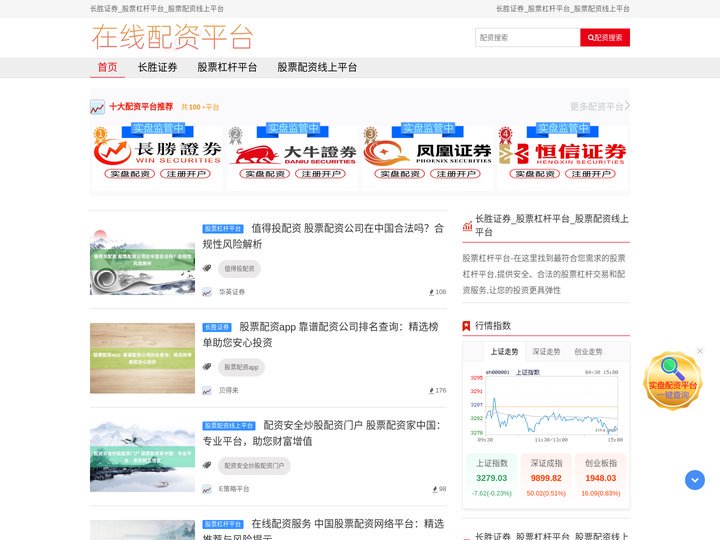Viewport: 720px width, 540px height.
Task: Click the rank 4 medal badge
Action: click(506, 135)
